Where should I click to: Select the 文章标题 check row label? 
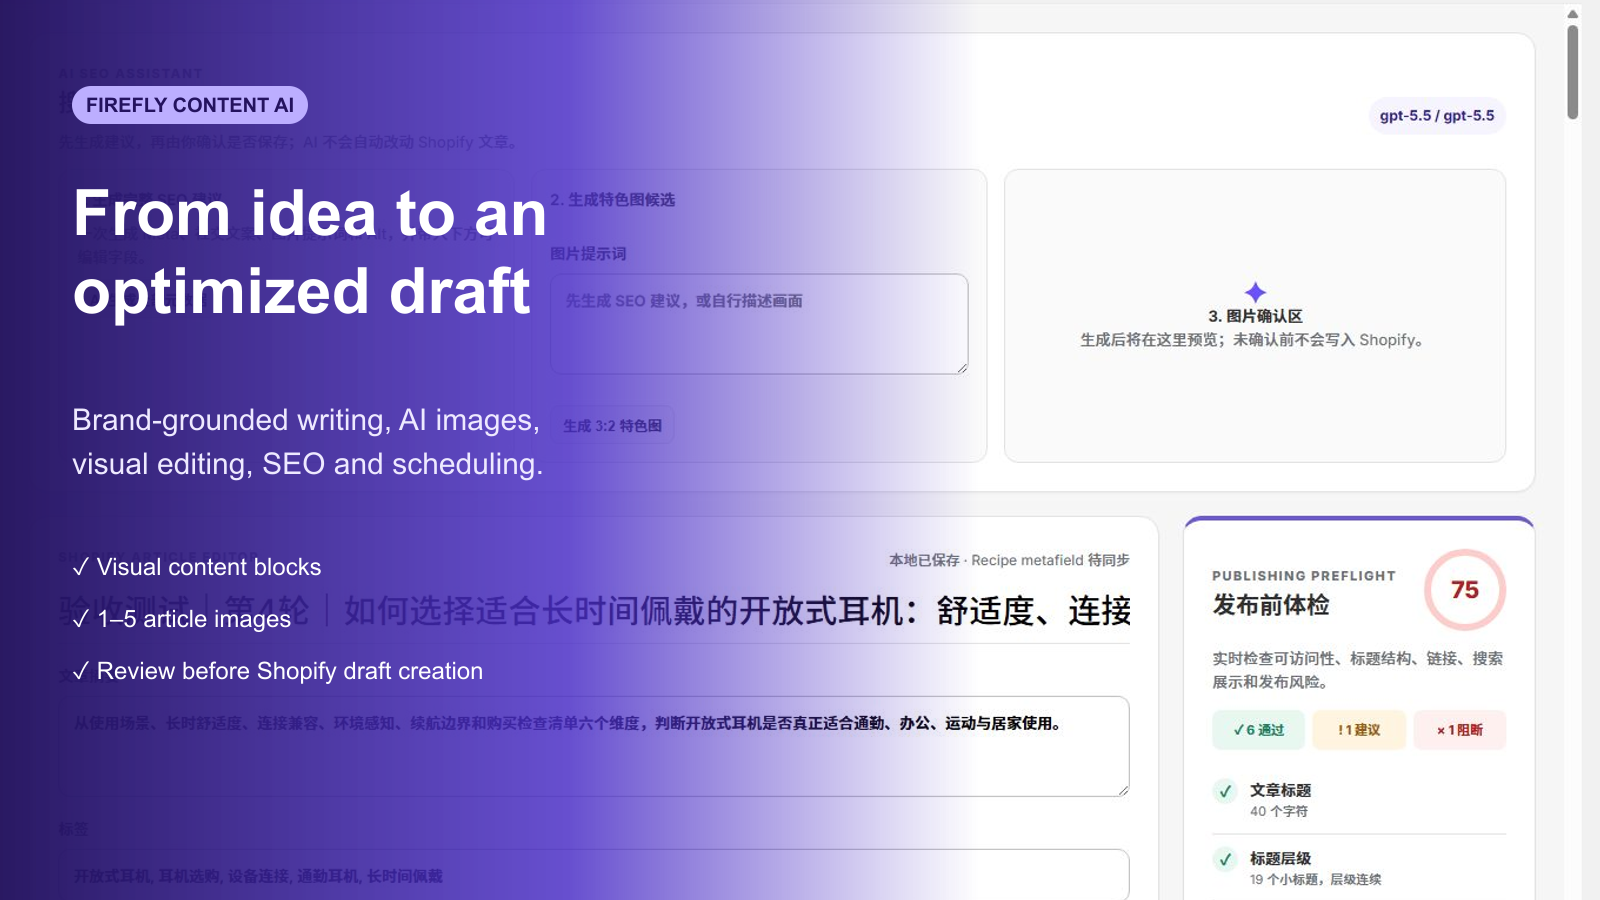1280,790
